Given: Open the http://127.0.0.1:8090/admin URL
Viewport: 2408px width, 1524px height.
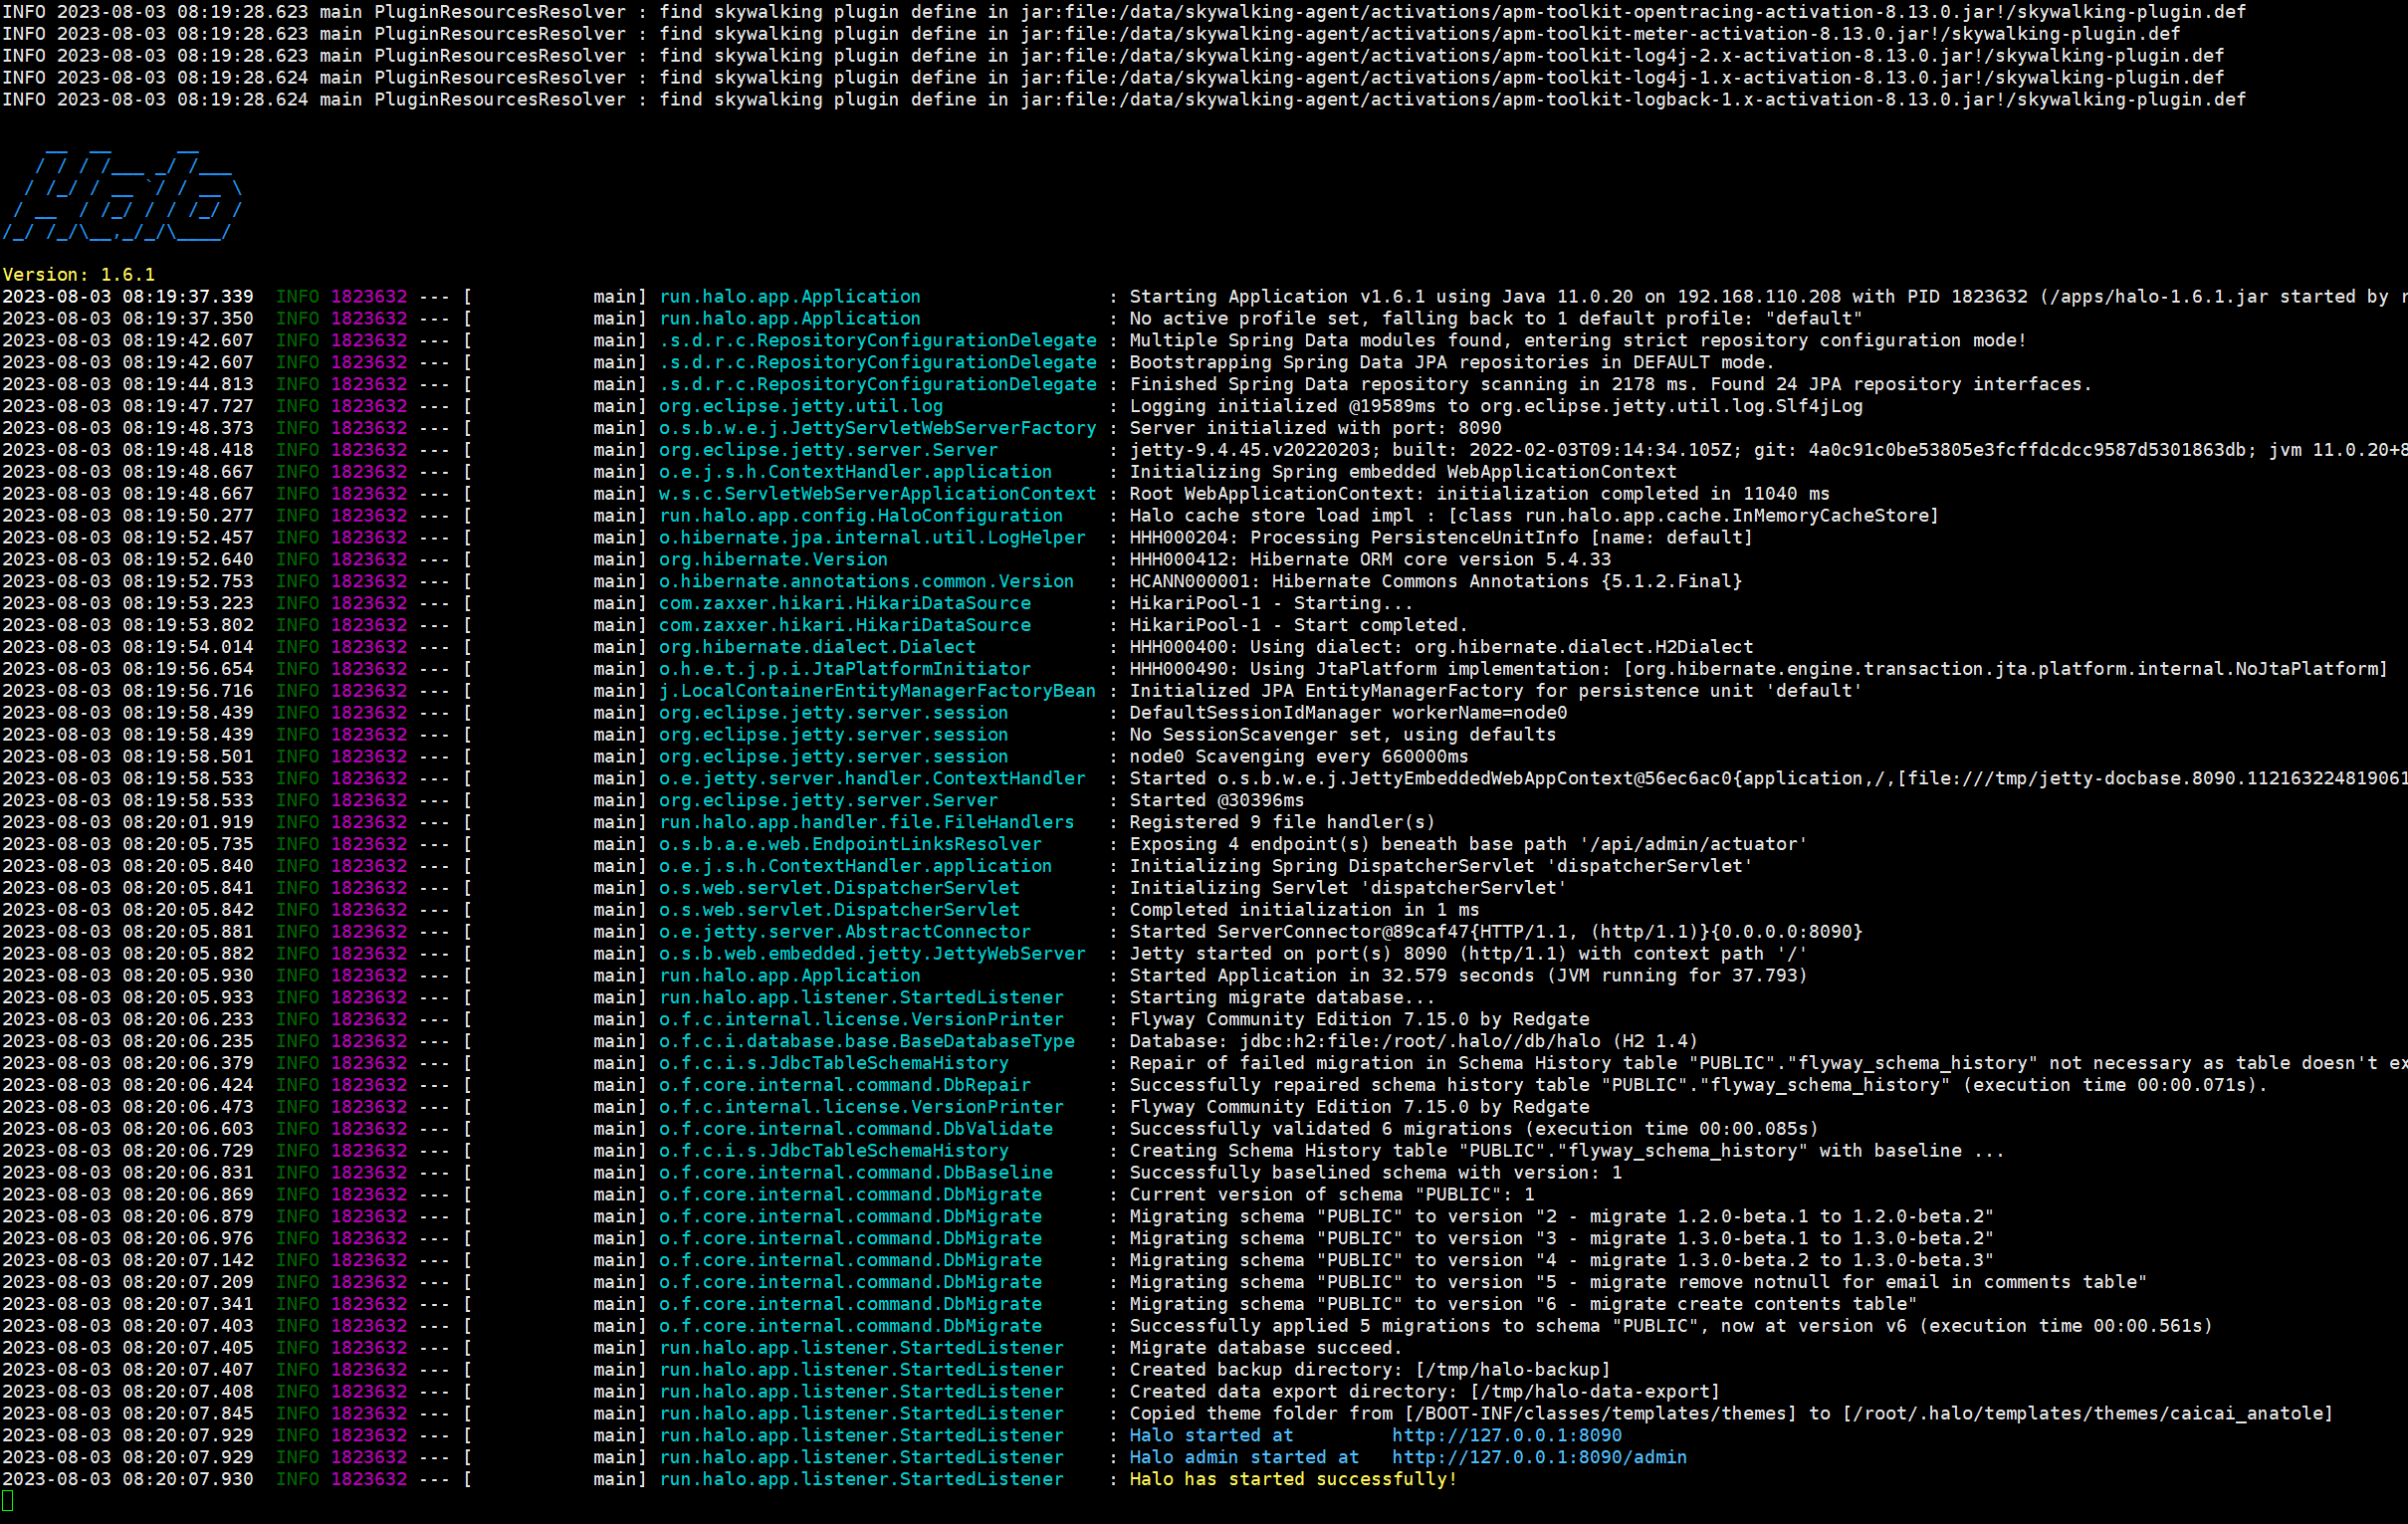Looking at the screenshot, I should click(1538, 1457).
